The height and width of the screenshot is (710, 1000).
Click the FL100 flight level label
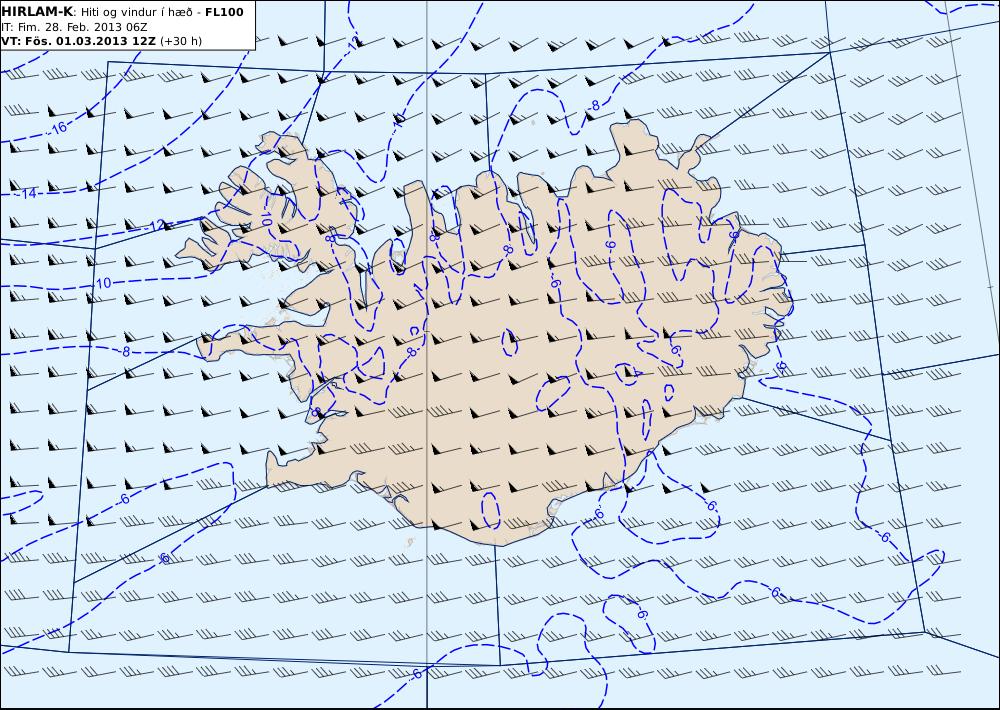224,12
